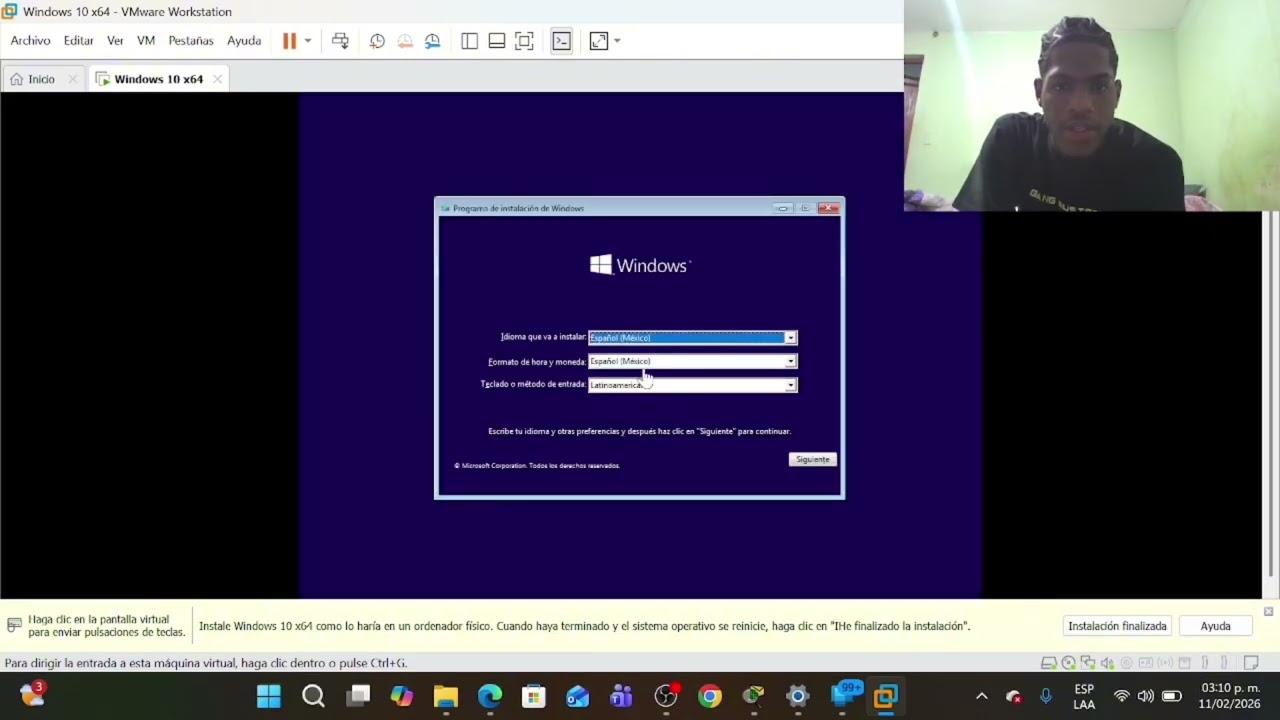
Task: Open Google Chrome from taskbar
Action: [709, 696]
